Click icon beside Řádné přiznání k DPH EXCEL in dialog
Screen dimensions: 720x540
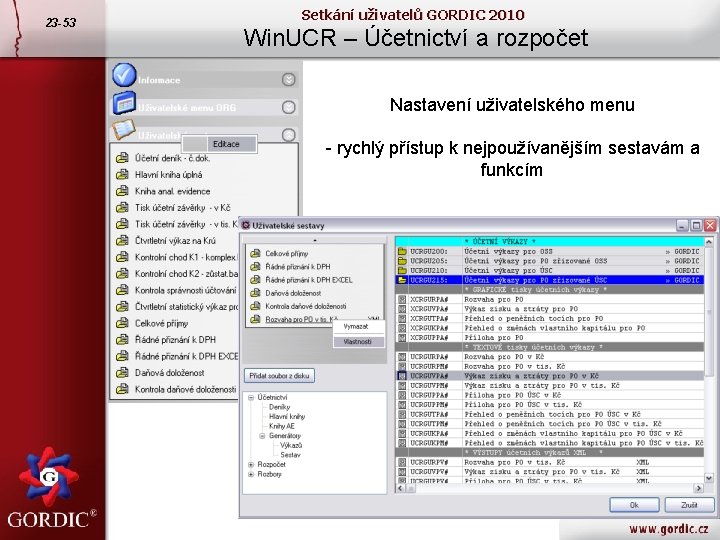(x=255, y=280)
